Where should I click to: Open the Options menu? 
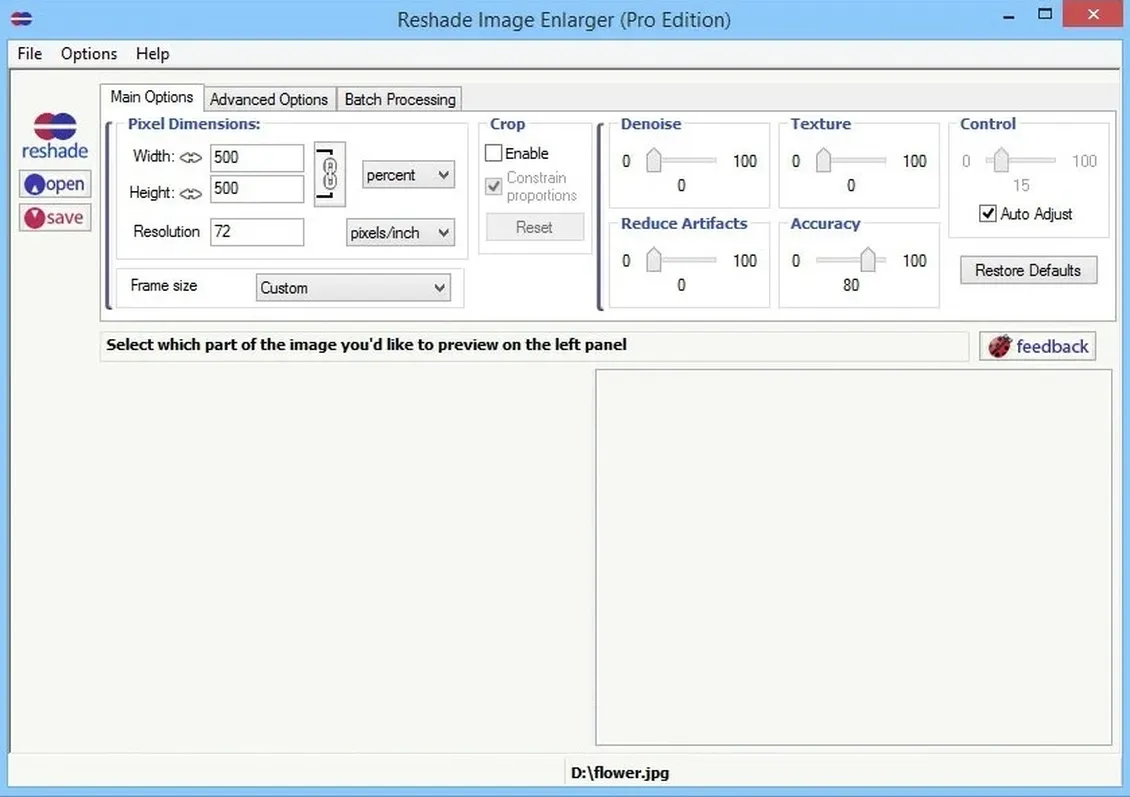(89, 54)
